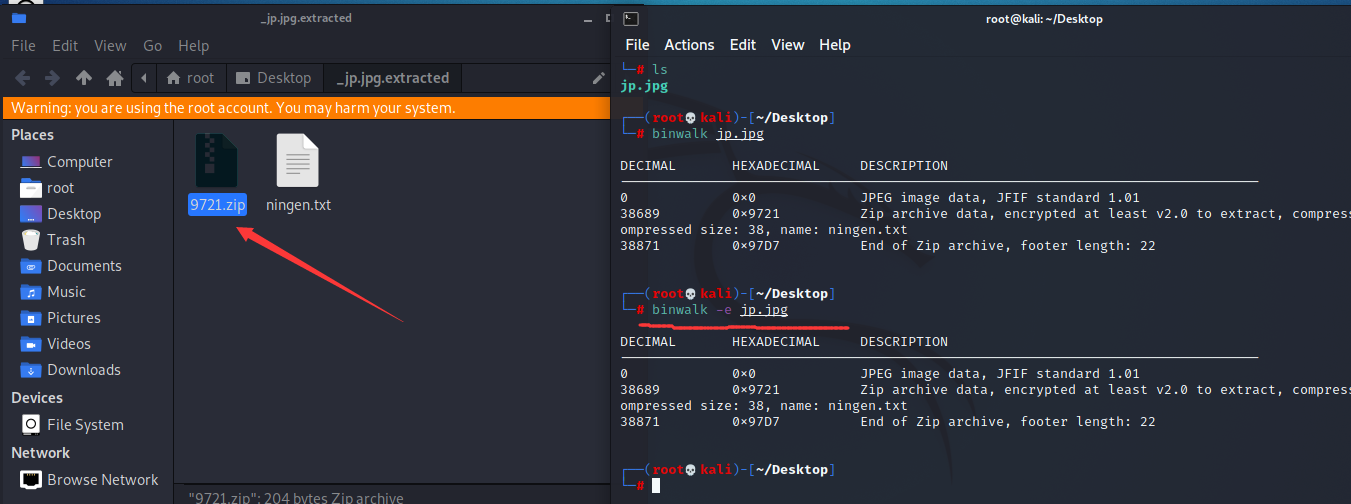Open the Edit menu in file manager
Viewport: 1351px width, 504px height.
(65, 46)
